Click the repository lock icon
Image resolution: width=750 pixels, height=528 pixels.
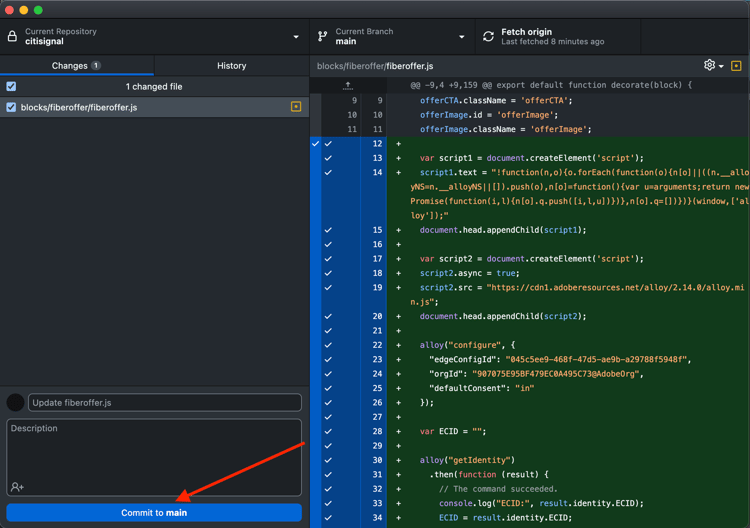pyautogui.click(x=13, y=37)
